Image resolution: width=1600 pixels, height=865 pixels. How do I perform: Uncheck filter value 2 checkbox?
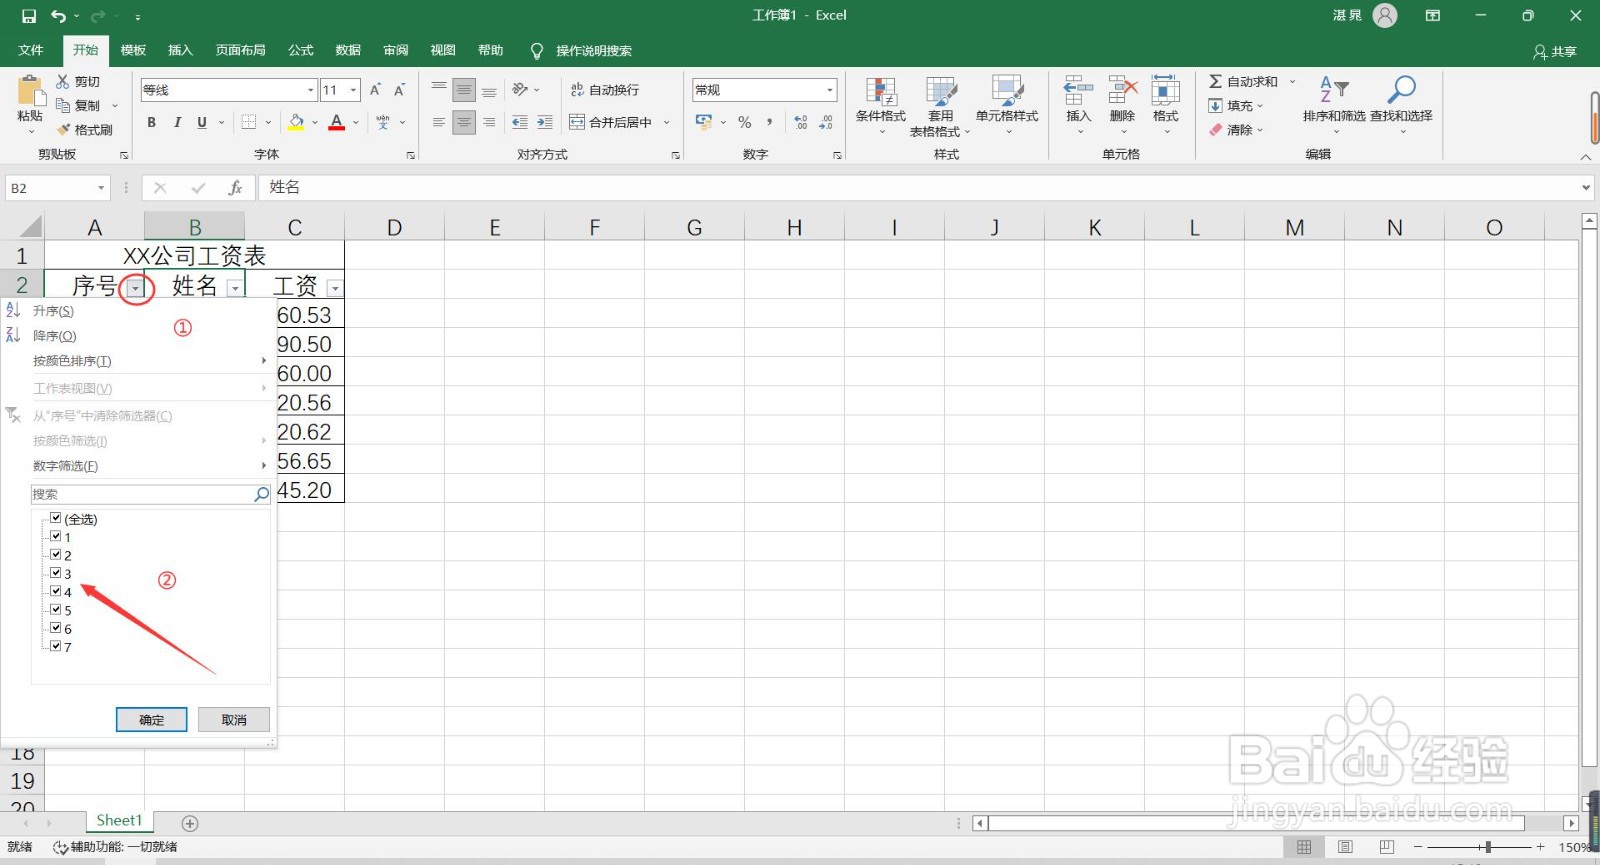coord(56,554)
